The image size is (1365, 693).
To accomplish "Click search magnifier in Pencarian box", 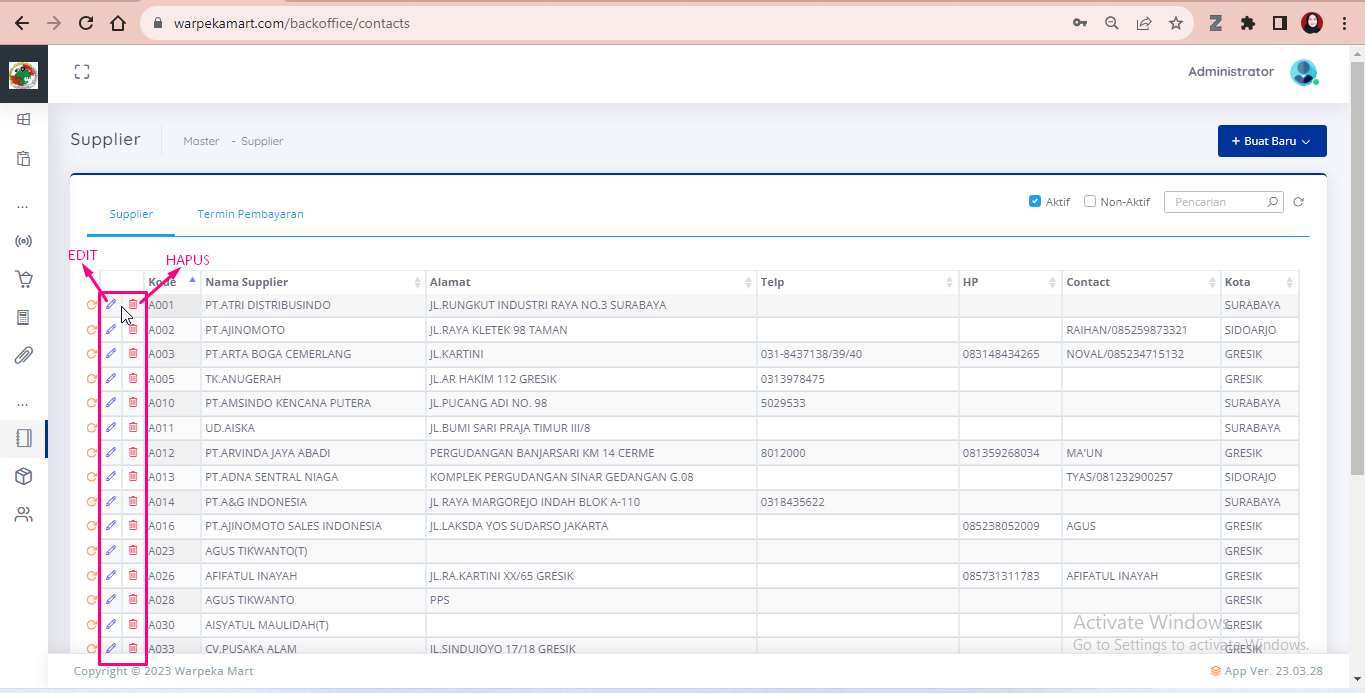I will click(1272, 202).
